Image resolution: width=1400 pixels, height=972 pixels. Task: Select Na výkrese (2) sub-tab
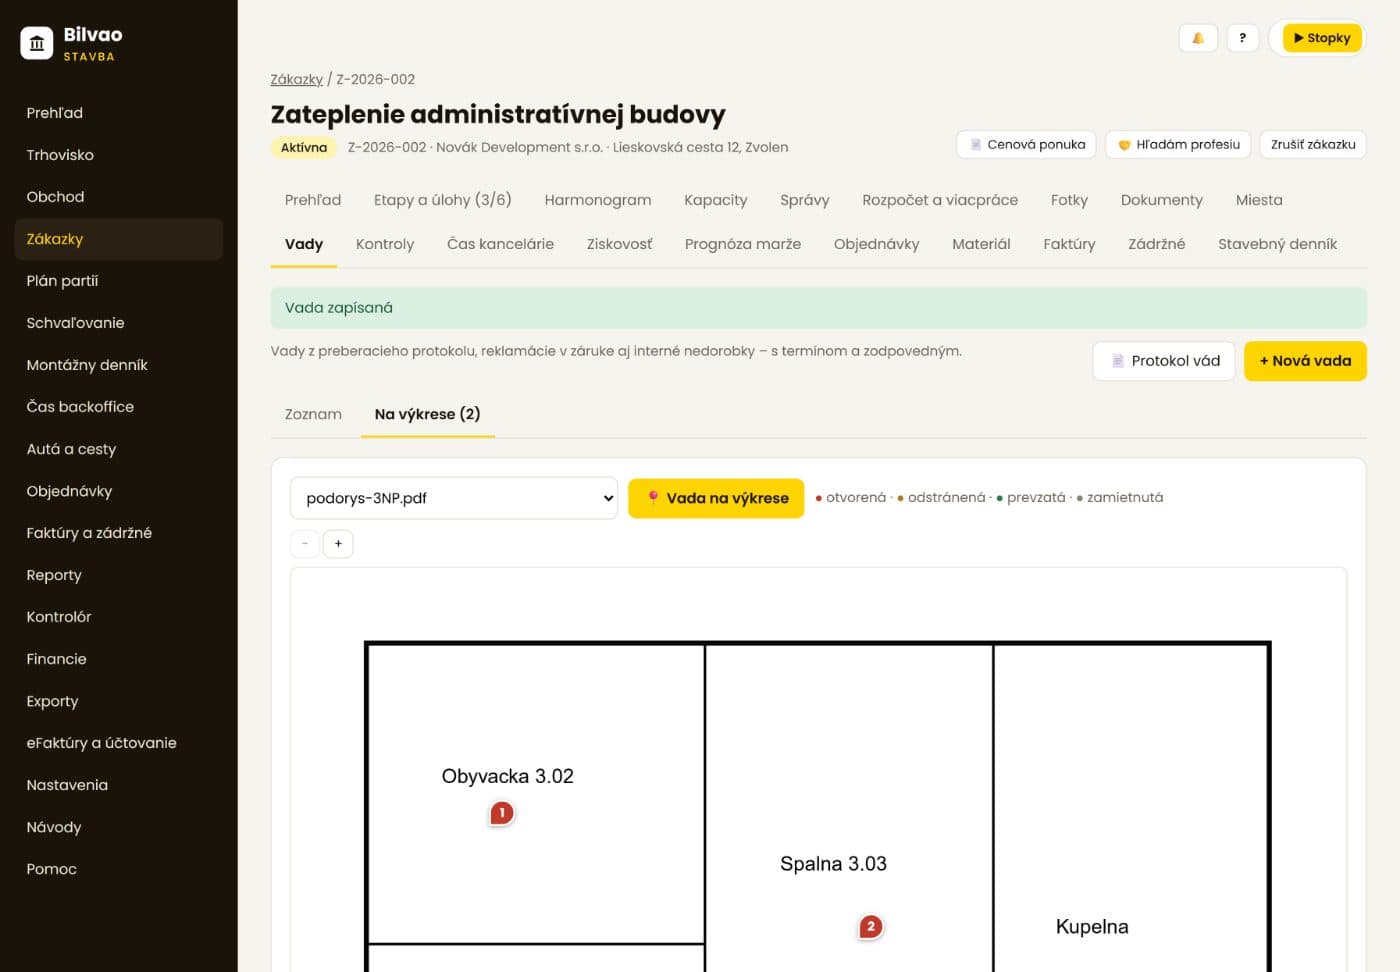coord(427,414)
